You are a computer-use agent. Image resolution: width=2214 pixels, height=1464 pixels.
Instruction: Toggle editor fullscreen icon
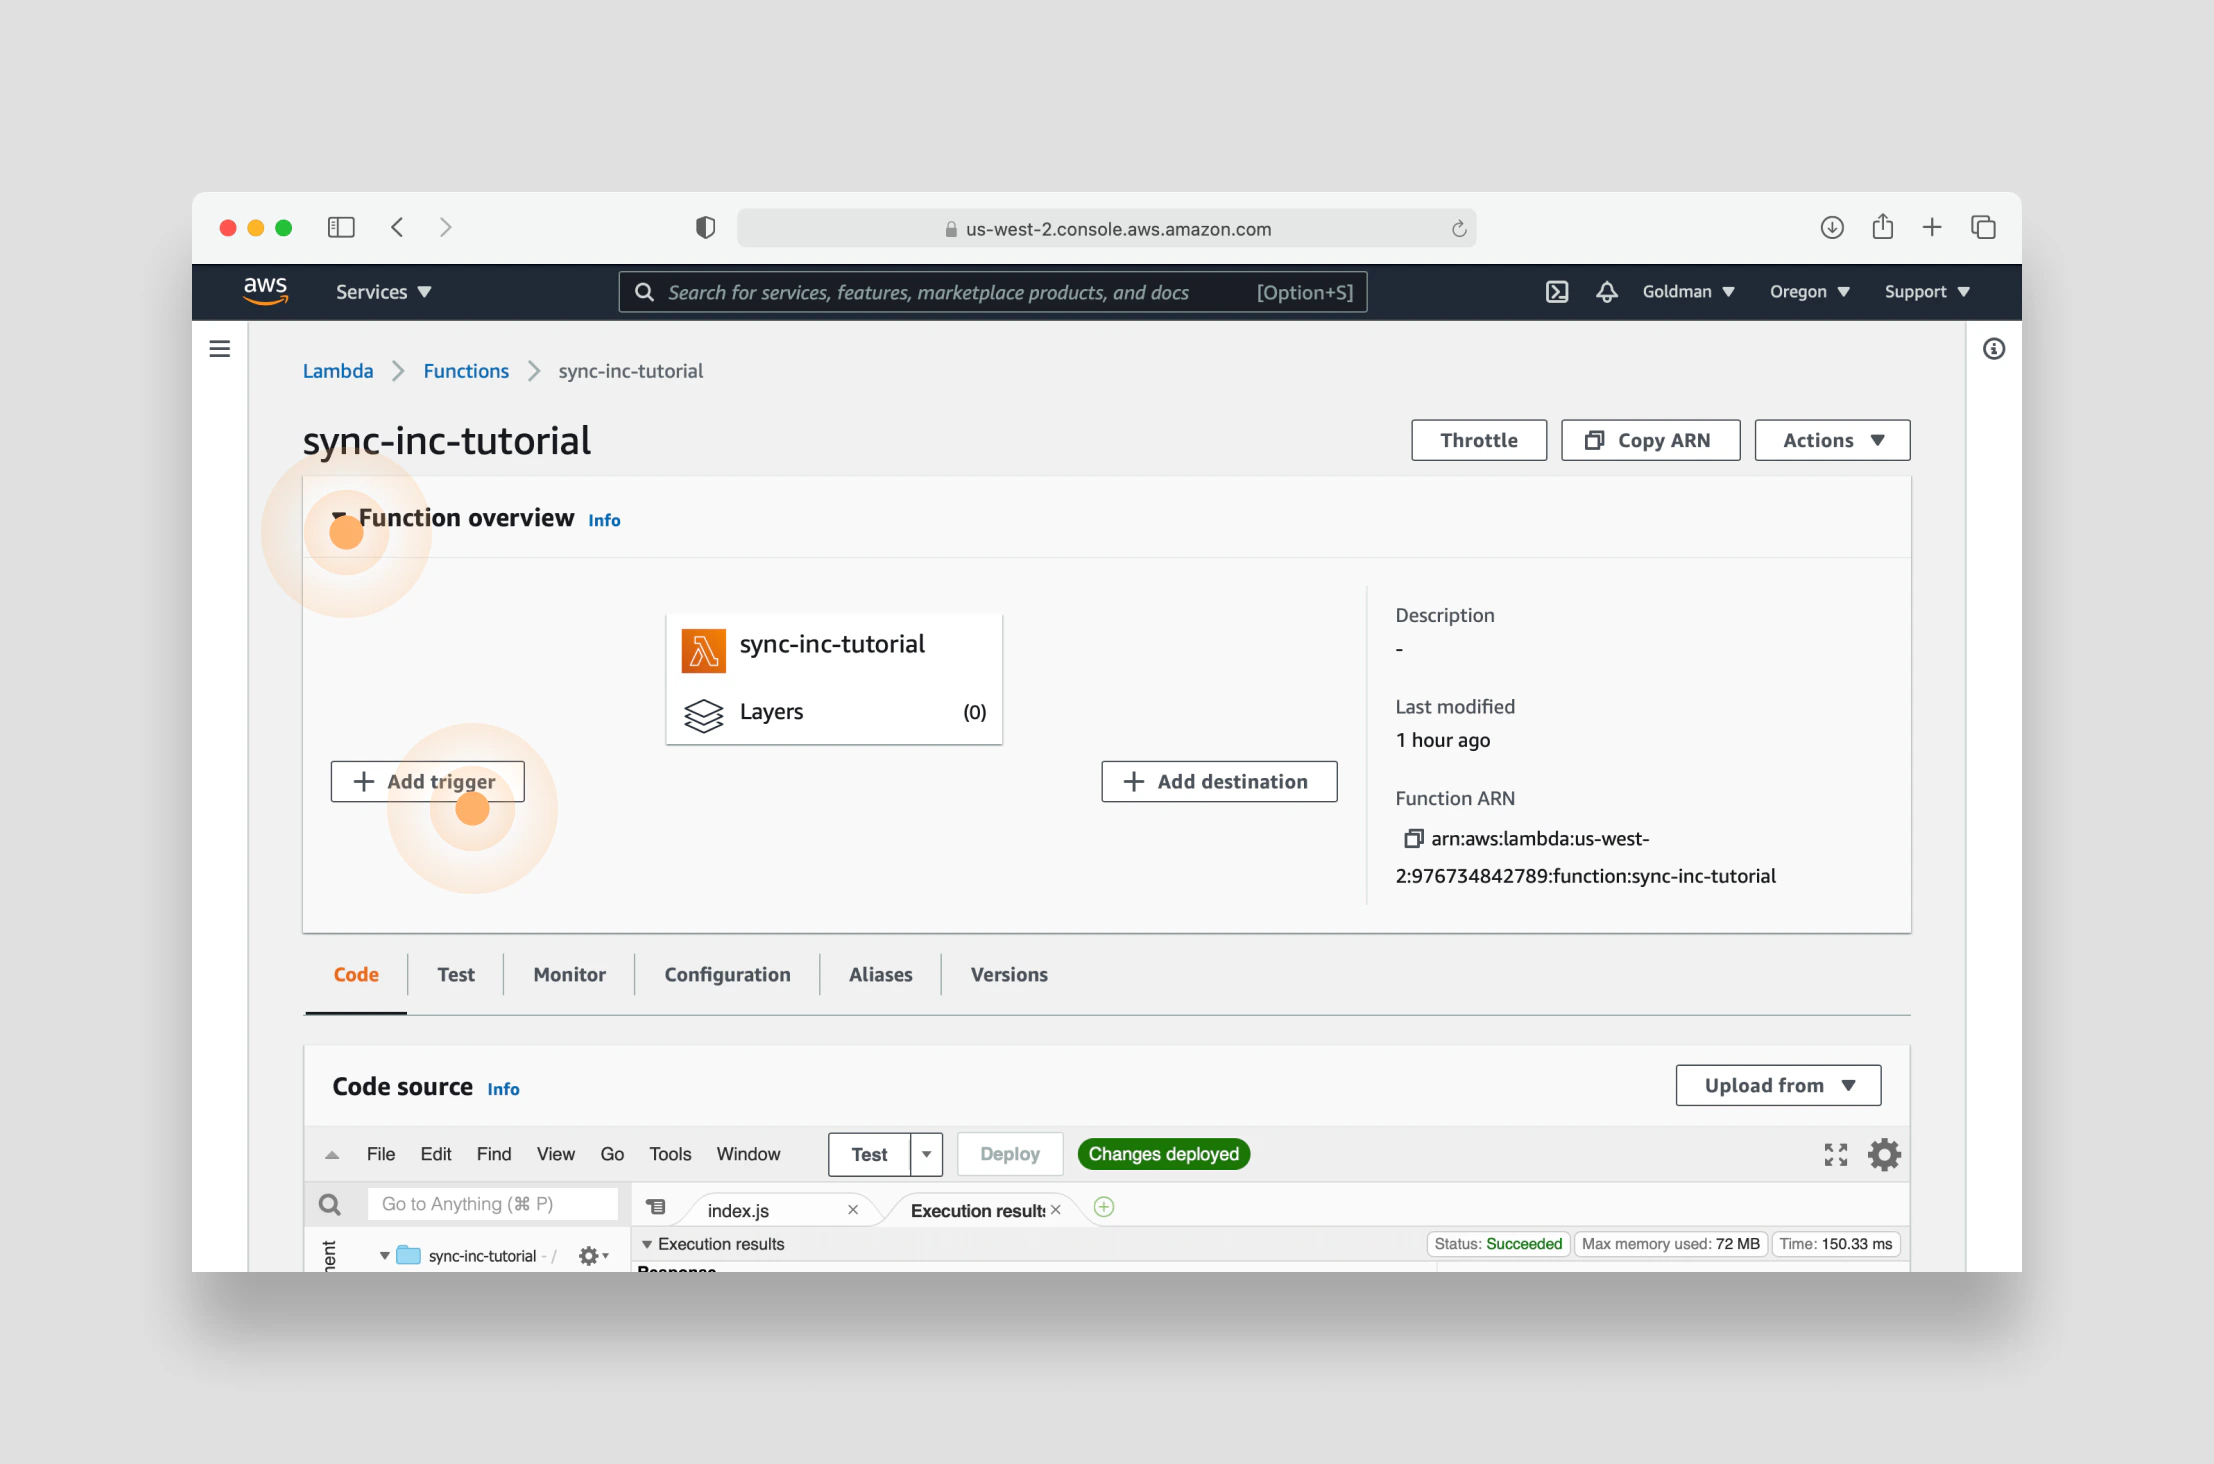pyautogui.click(x=1835, y=1155)
